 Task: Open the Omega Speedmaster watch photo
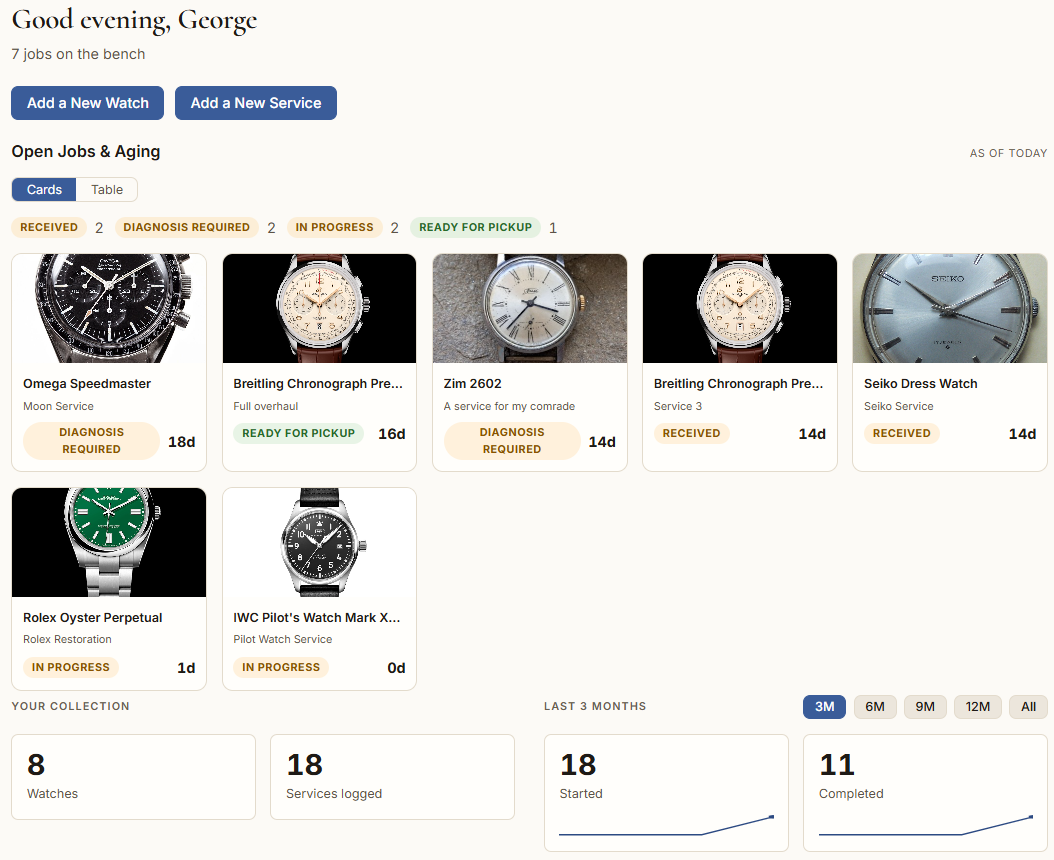point(109,309)
